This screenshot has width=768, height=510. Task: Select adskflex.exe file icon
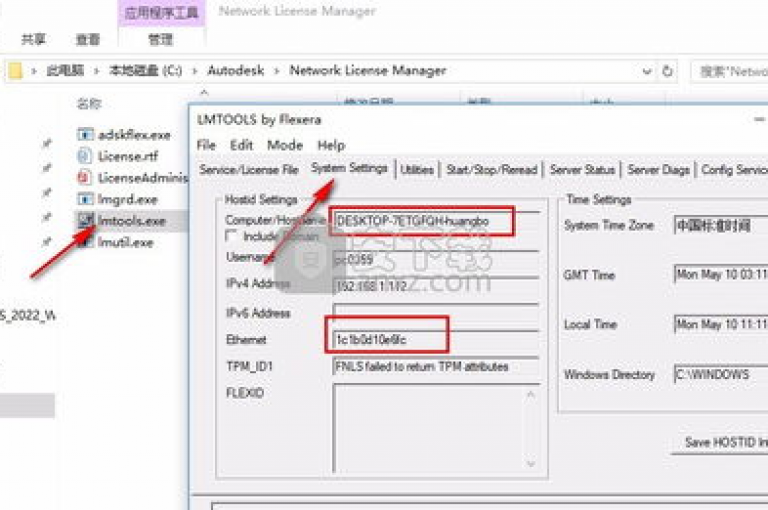pos(85,134)
